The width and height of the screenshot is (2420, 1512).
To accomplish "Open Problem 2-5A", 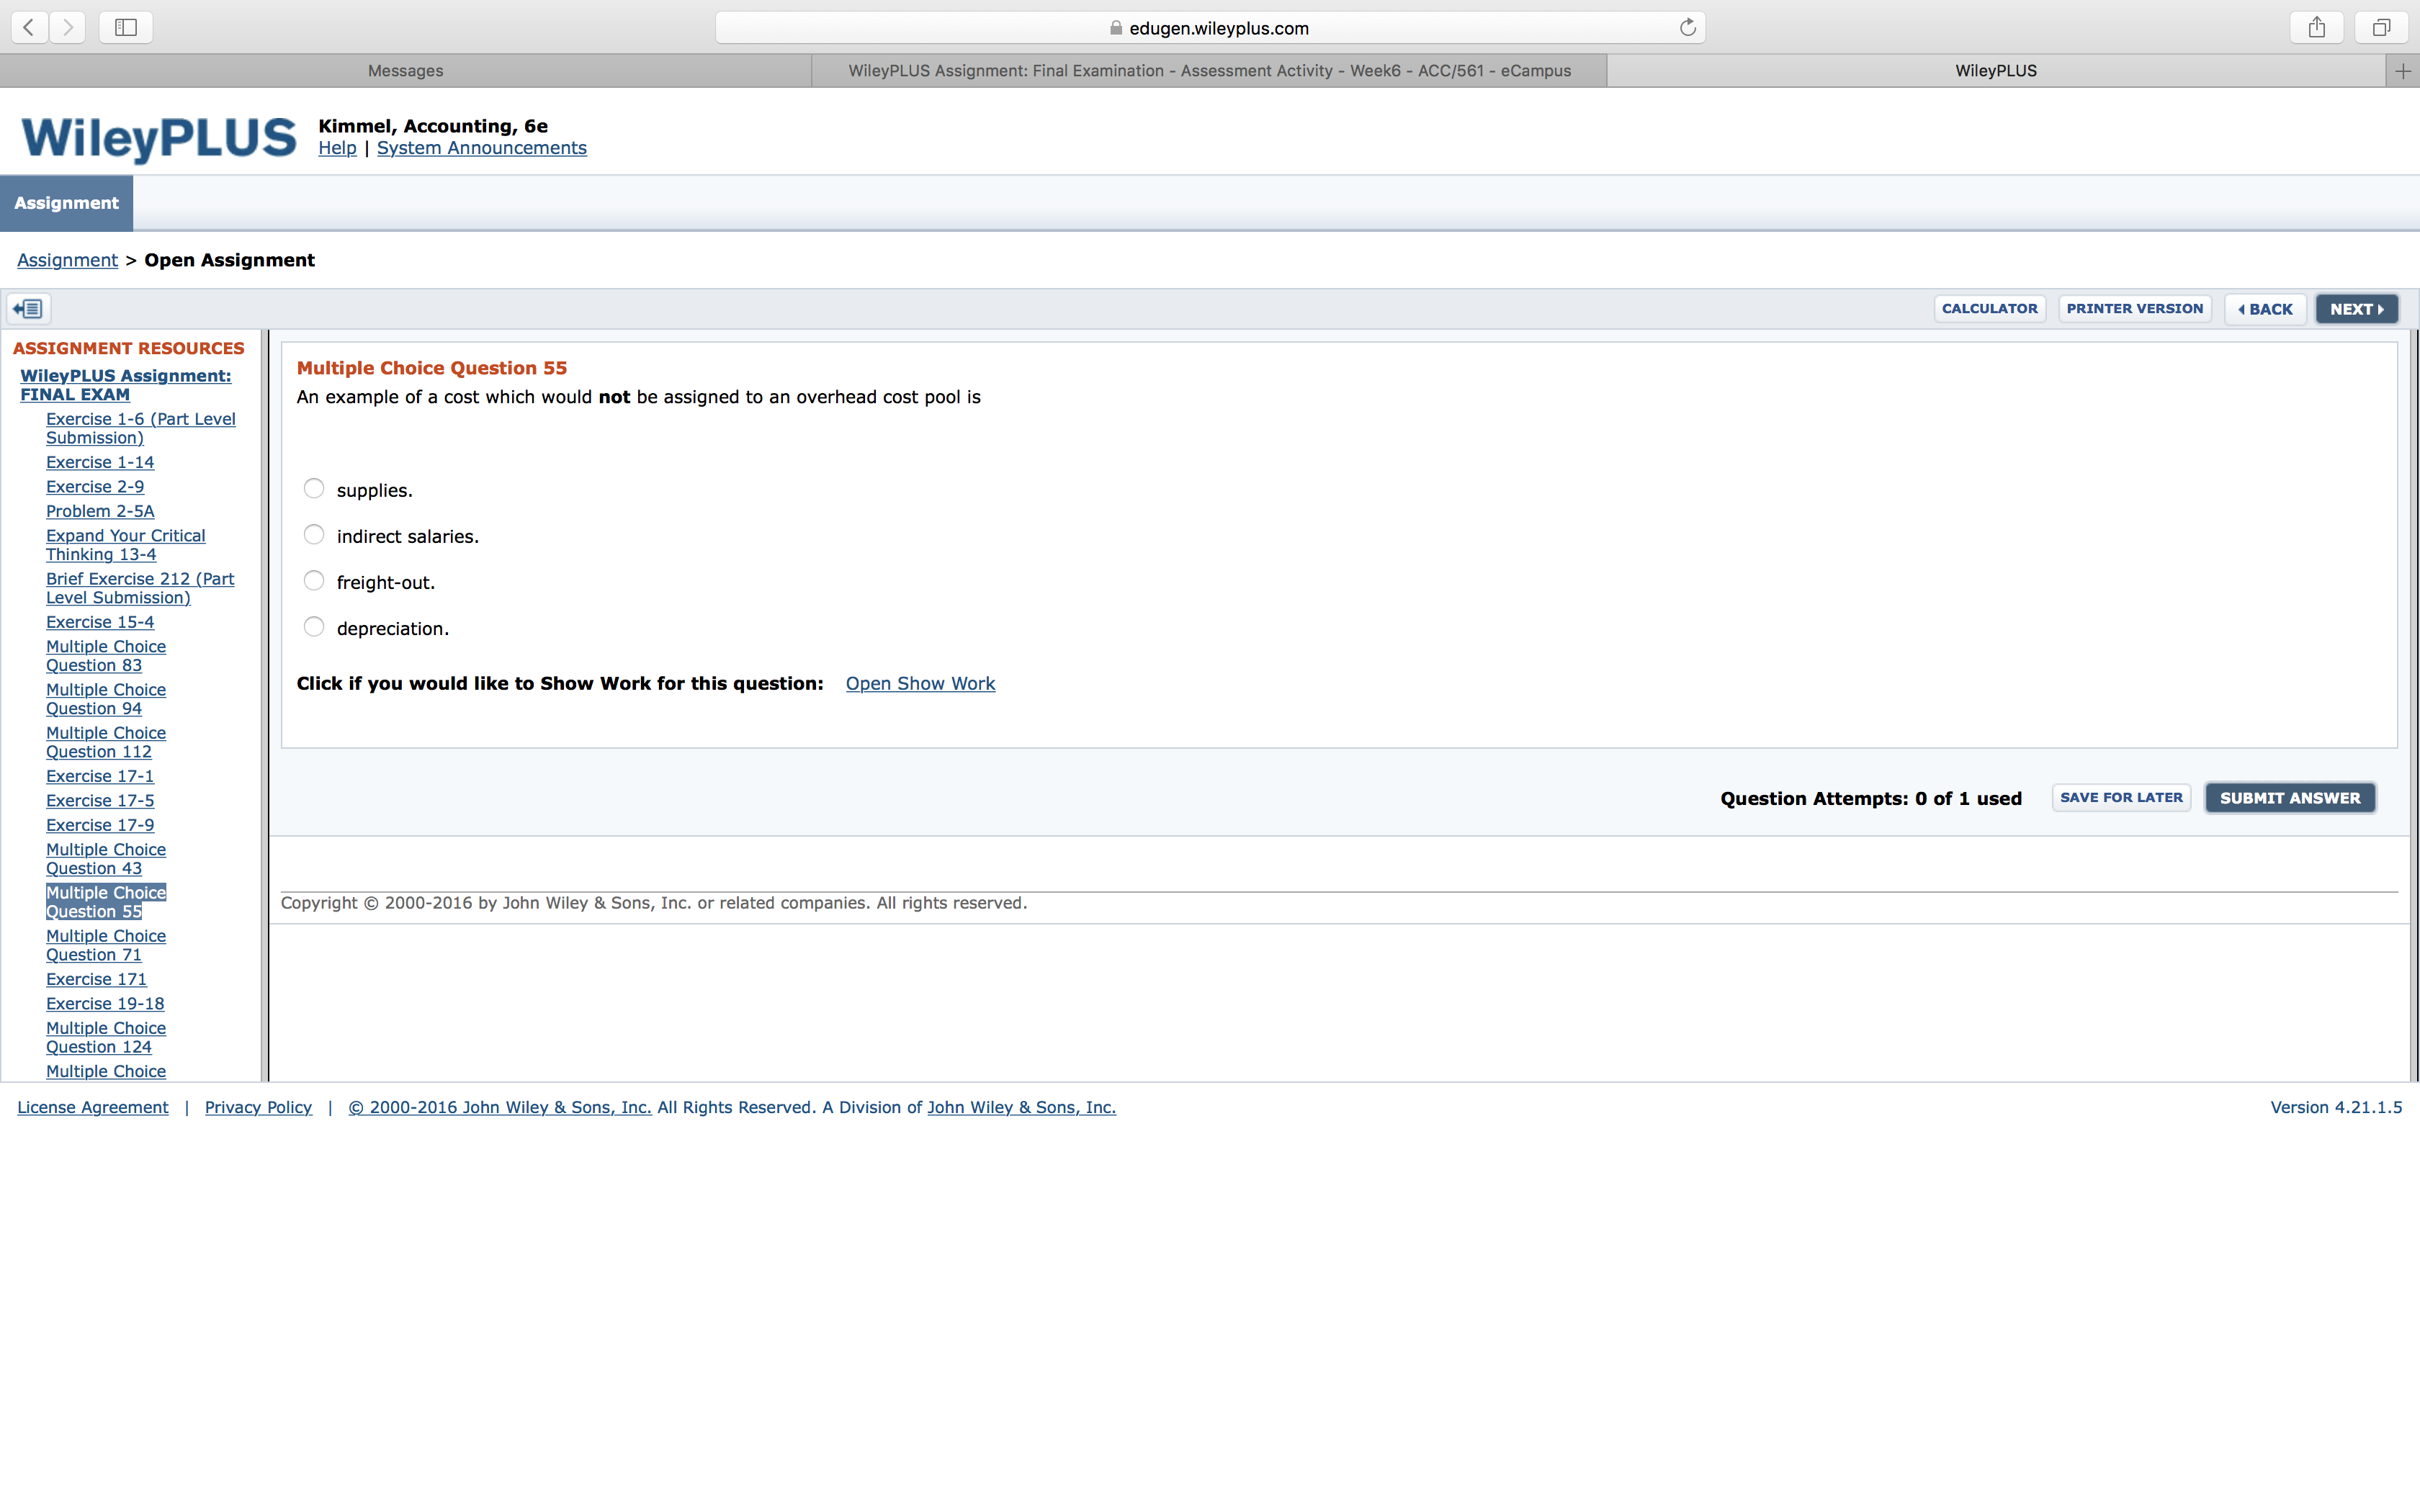I will (x=100, y=511).
